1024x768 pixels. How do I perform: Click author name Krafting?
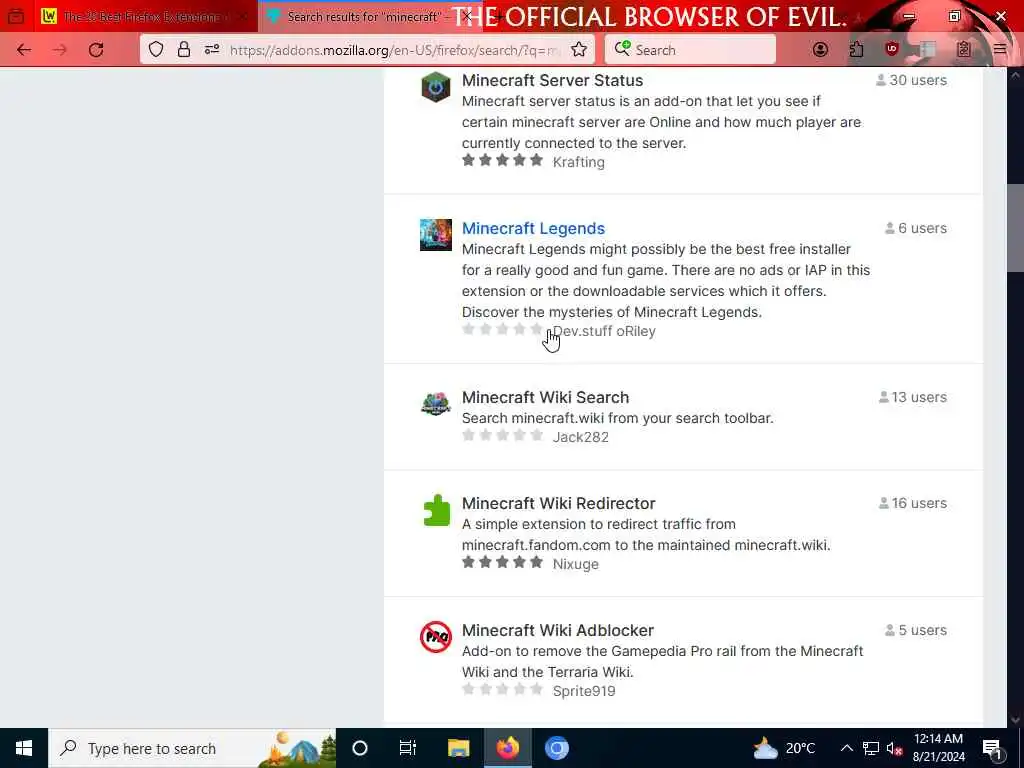(579, 162)
